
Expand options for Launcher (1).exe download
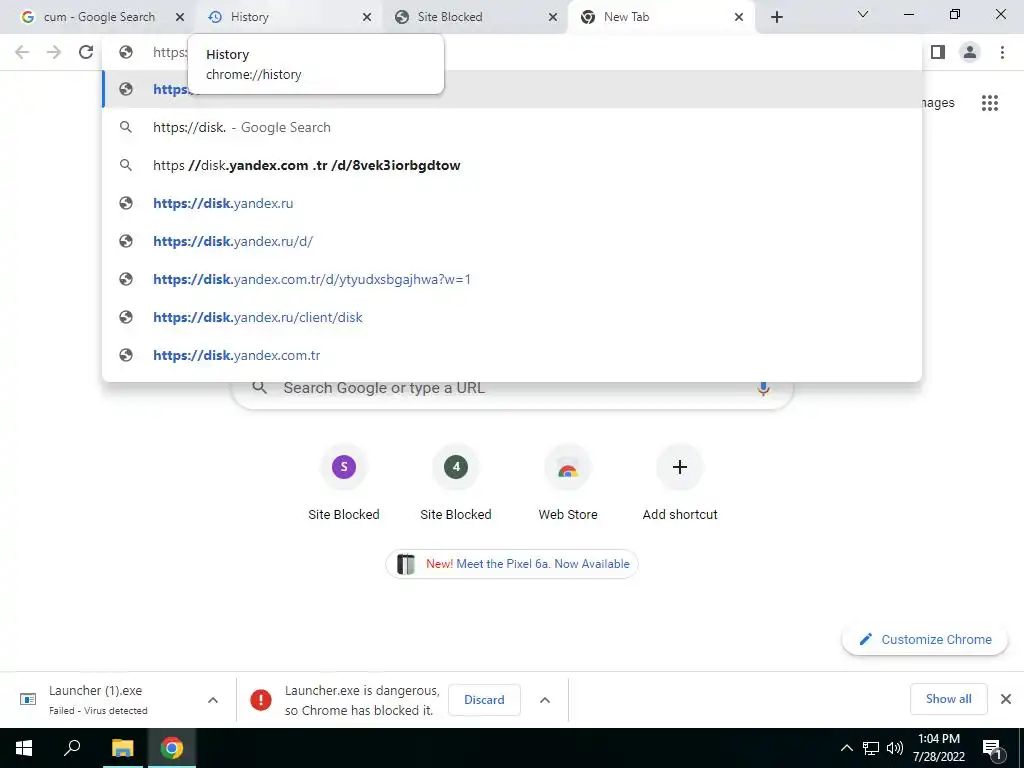pos(213,699)
